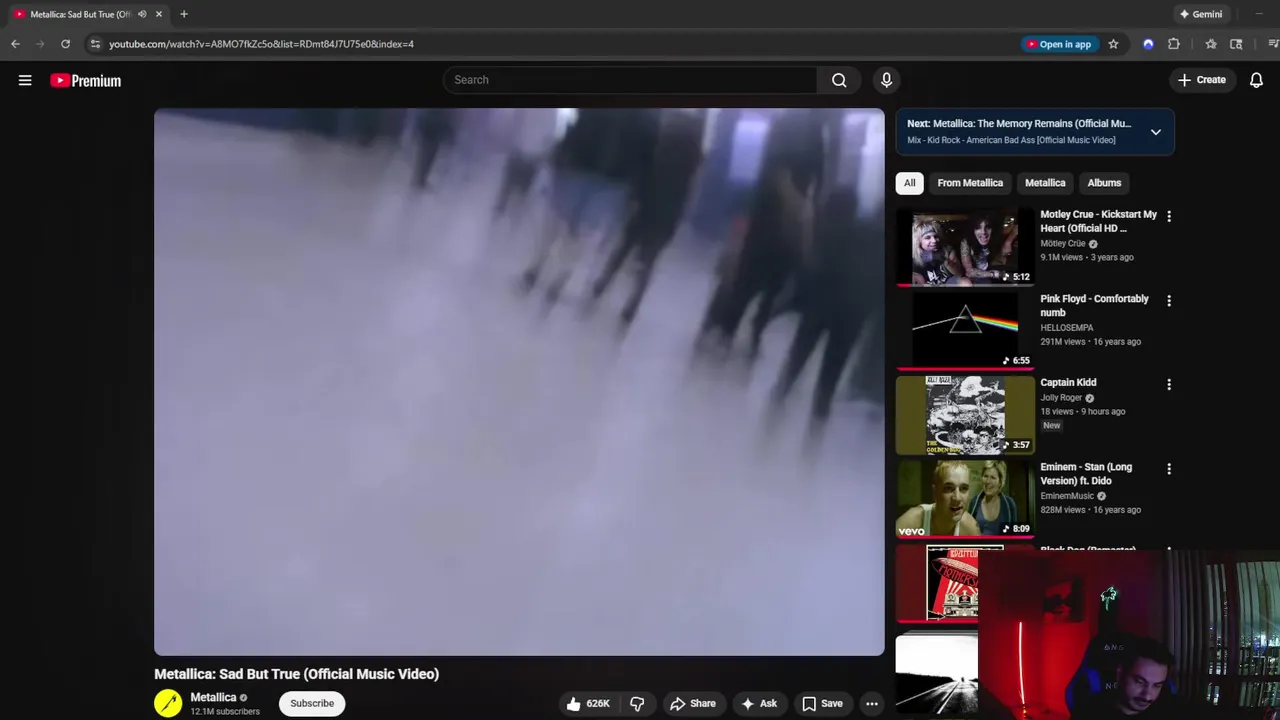Open the Ask AI feature
This screenshot has width=1280, height=720.
click(758, 704)
